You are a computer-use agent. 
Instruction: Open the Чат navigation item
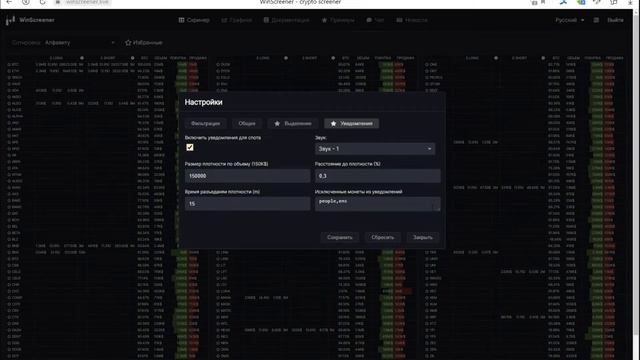click(375, 20)
